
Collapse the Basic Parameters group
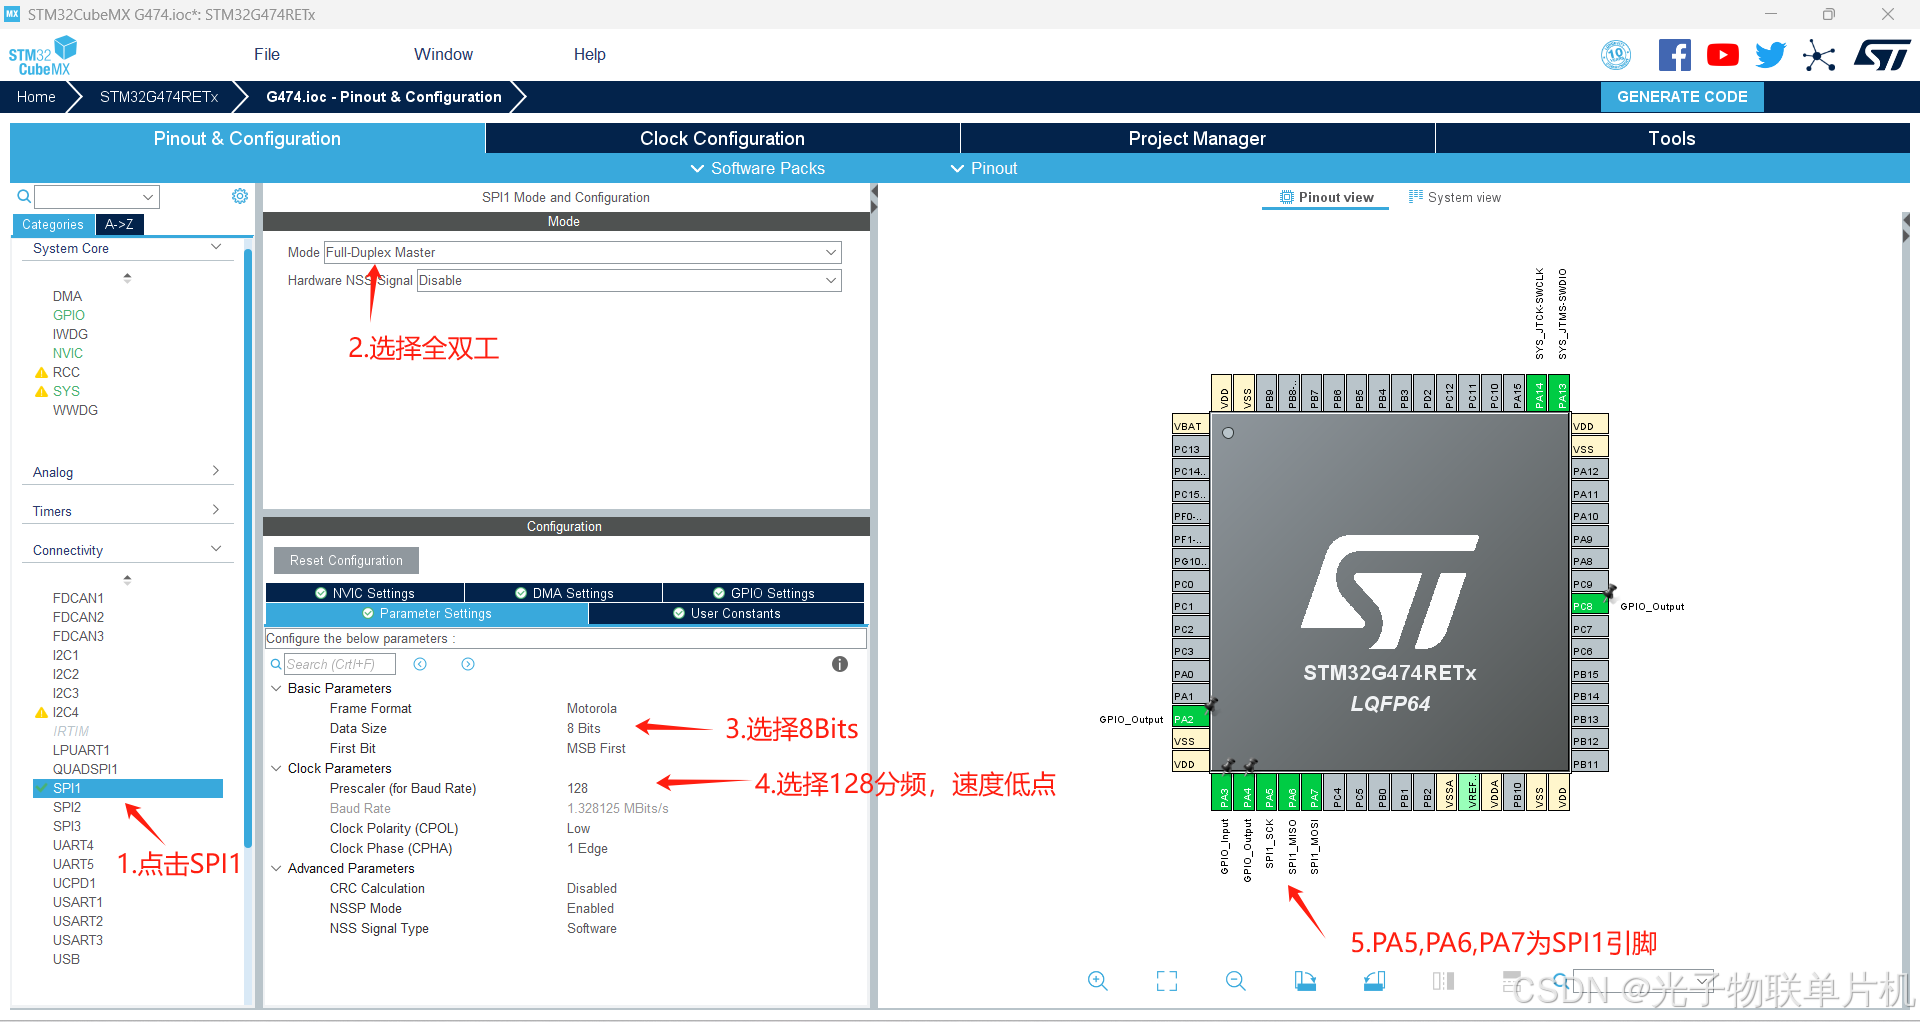tap(276, 688)
